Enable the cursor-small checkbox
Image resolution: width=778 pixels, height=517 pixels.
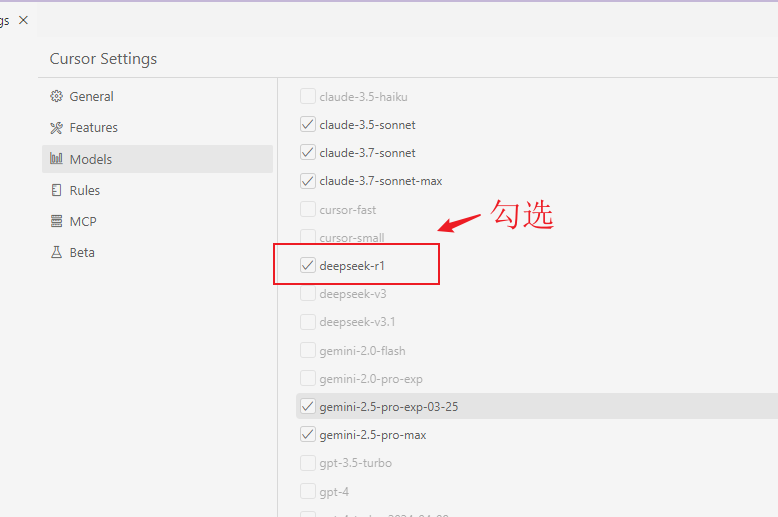pos(308,237)
